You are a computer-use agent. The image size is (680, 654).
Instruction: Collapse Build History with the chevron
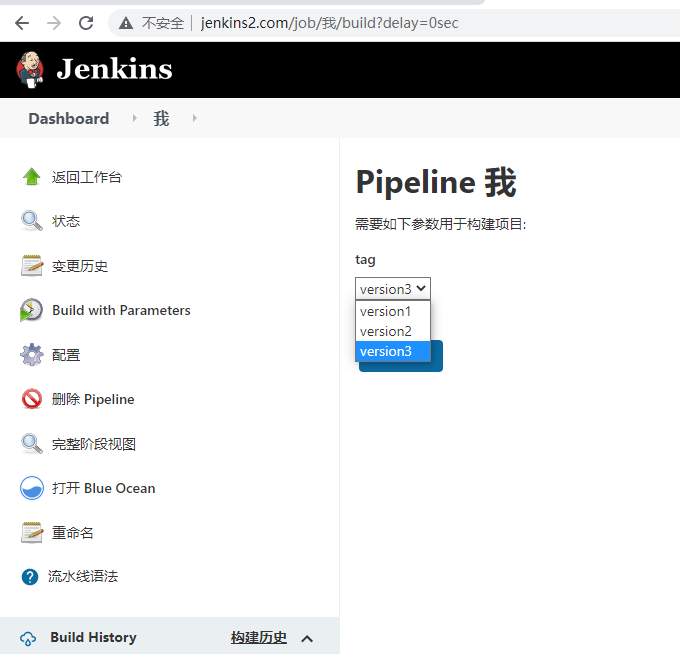[x=307, y=638]
